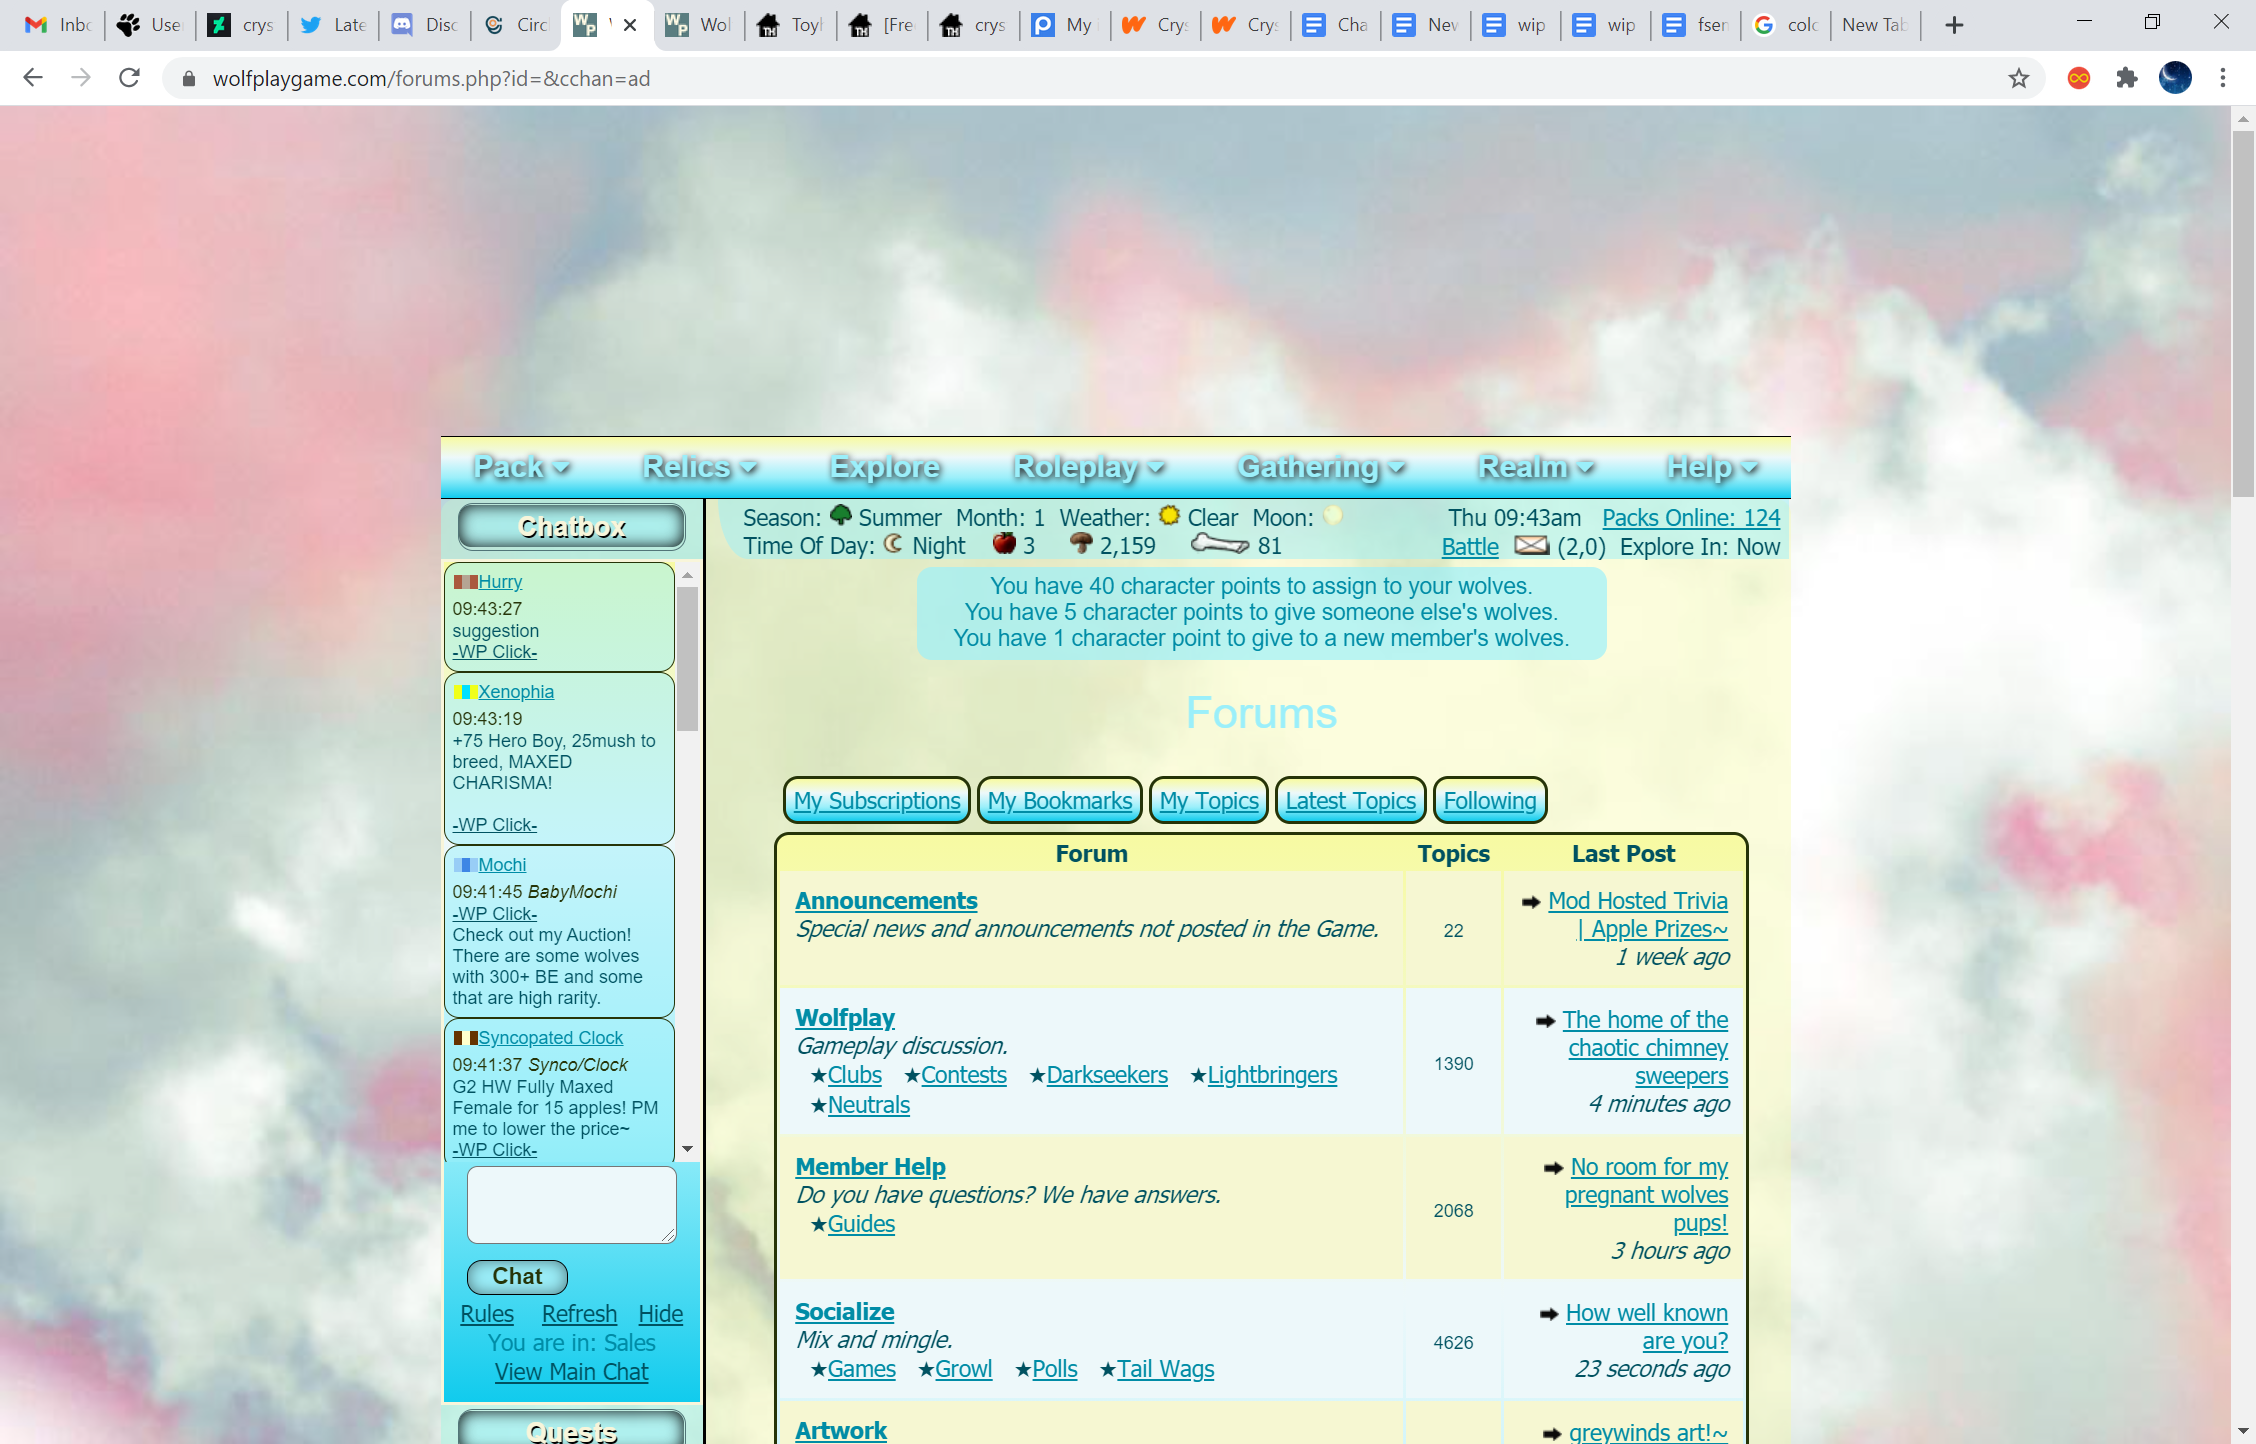Viewport: 2256px width, 1444px height.
Task: Click the bookmark star in the address bar
Action: coord(2020,78)
